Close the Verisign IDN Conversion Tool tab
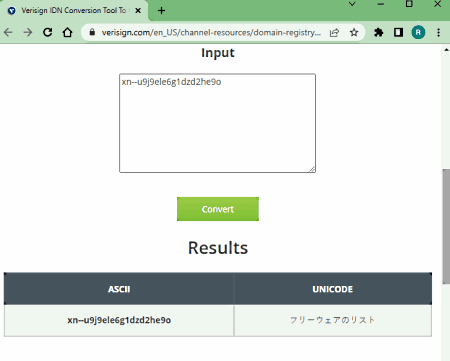450x361 pixels. 138,11
